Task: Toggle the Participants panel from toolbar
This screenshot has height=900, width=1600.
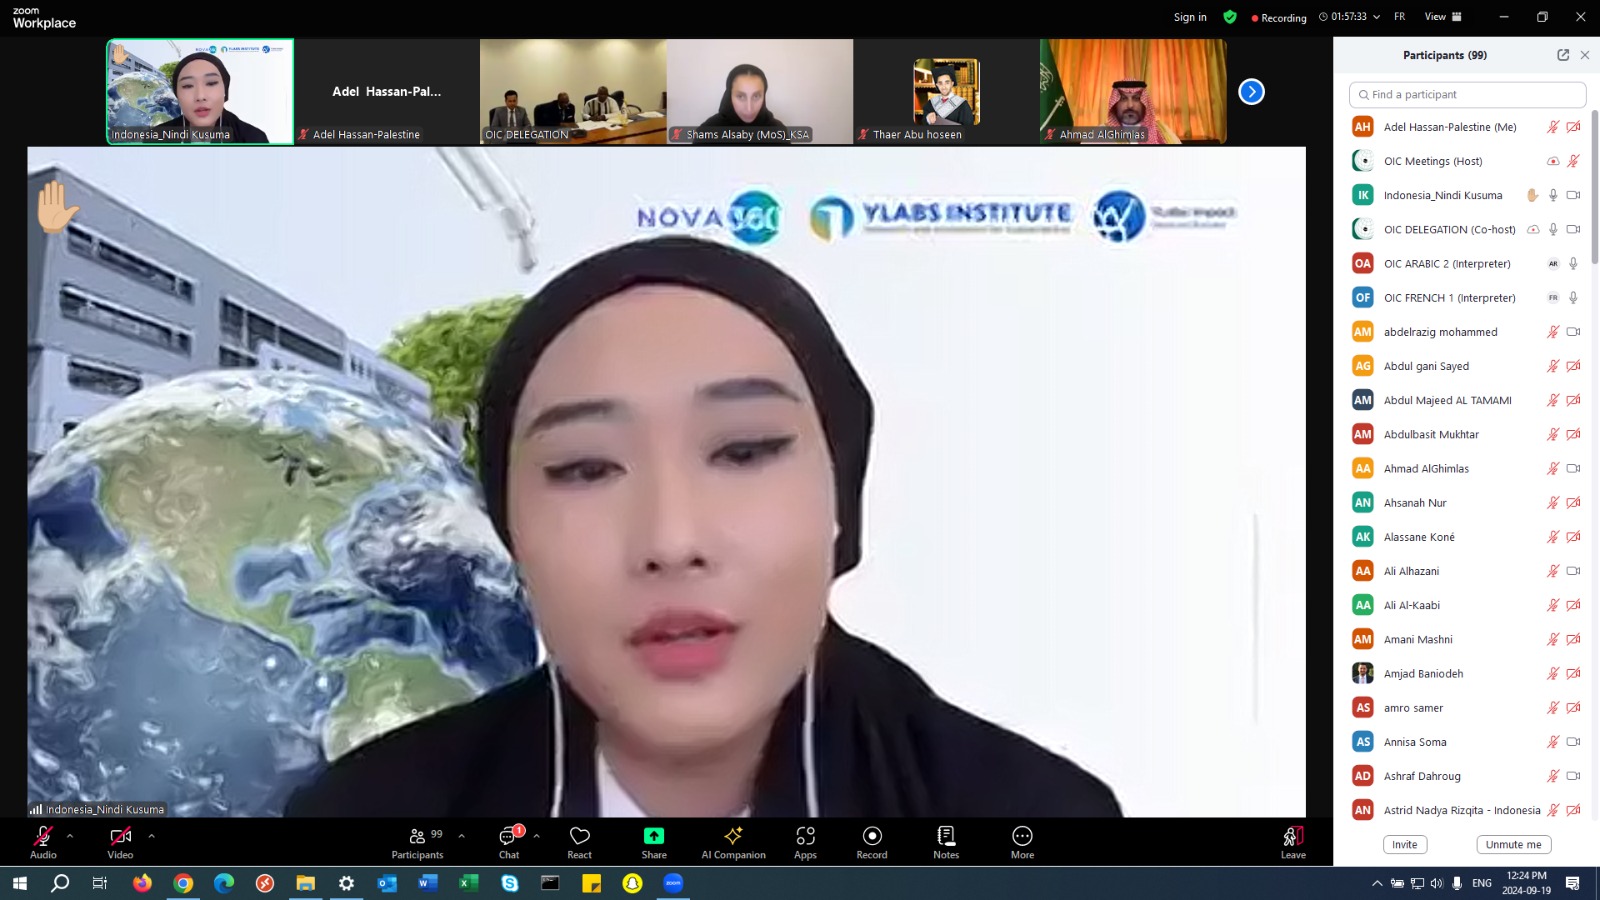Action: click(x=418, y=841)
